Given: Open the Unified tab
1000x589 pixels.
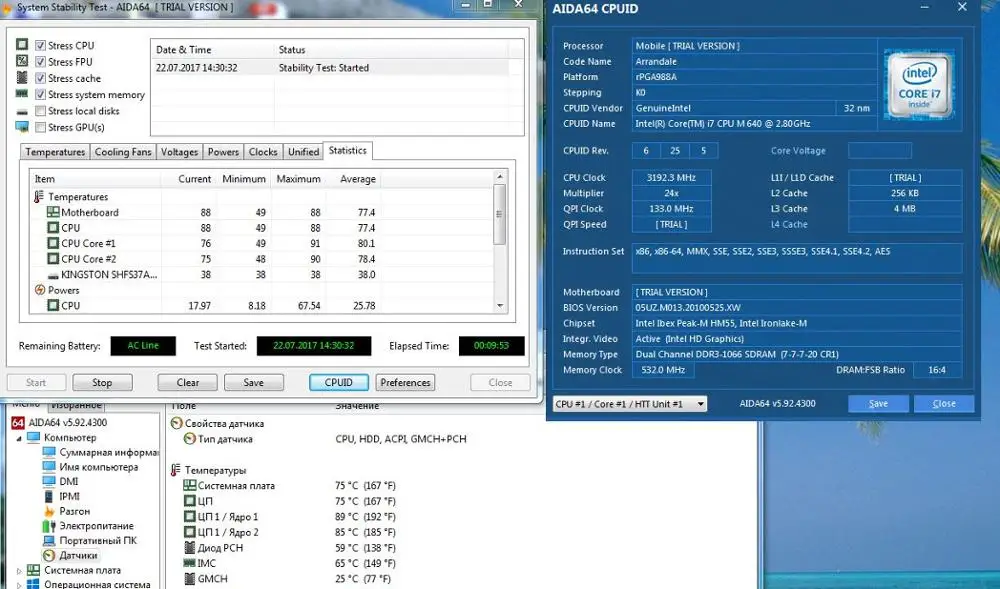Looking at the screenshot, I should click(303, 152).
